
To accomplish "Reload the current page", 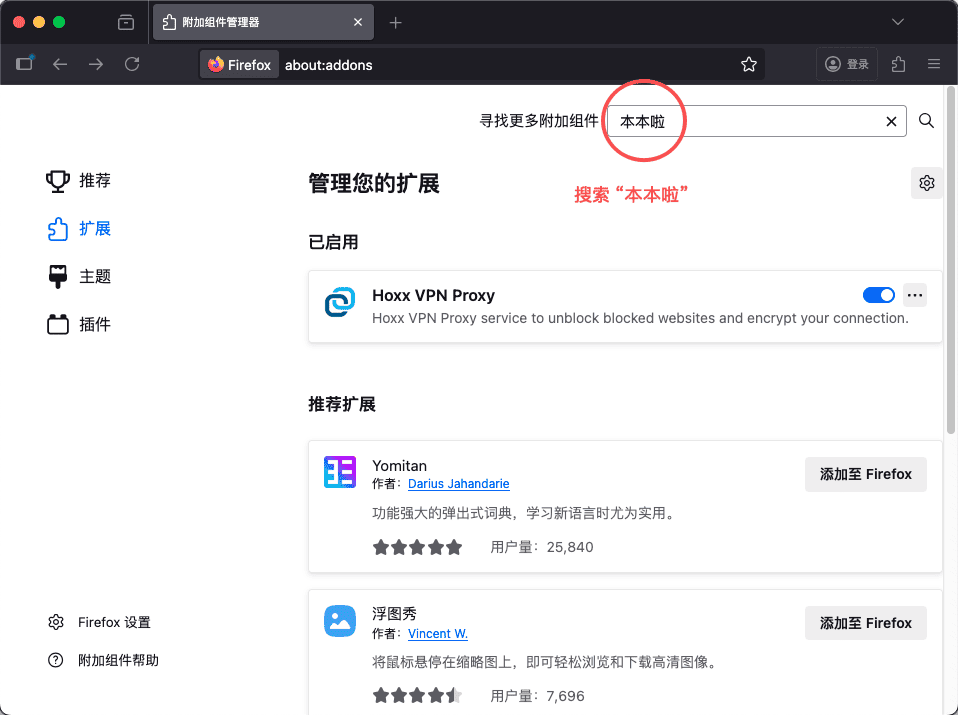I will pos(132,64).
